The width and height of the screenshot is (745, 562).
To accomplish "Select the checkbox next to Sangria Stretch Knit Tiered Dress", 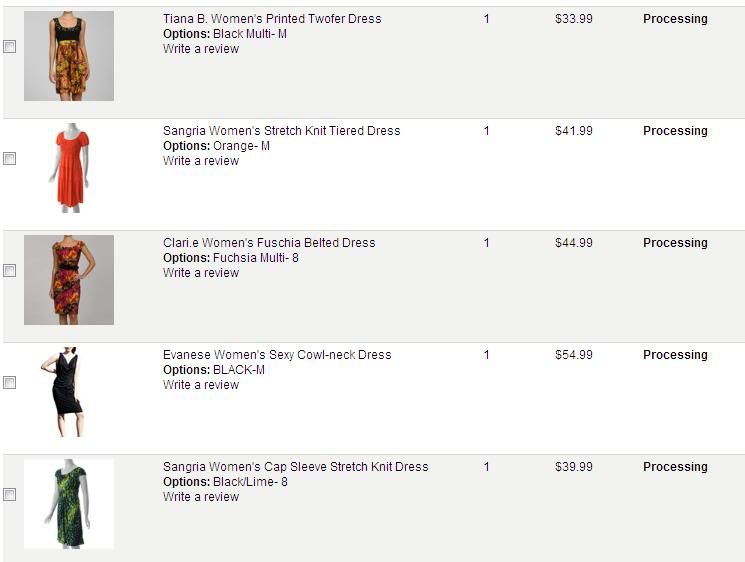I will [10, 159].
